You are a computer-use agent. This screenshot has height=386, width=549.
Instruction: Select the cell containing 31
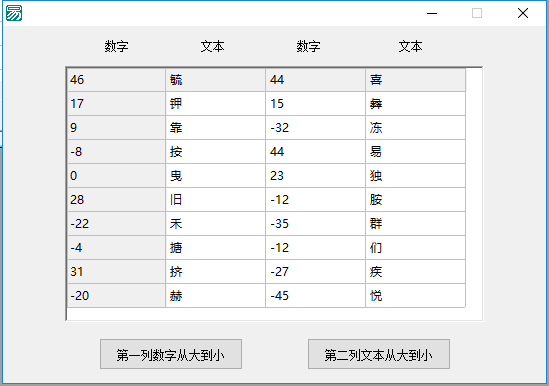pos(116,272)
